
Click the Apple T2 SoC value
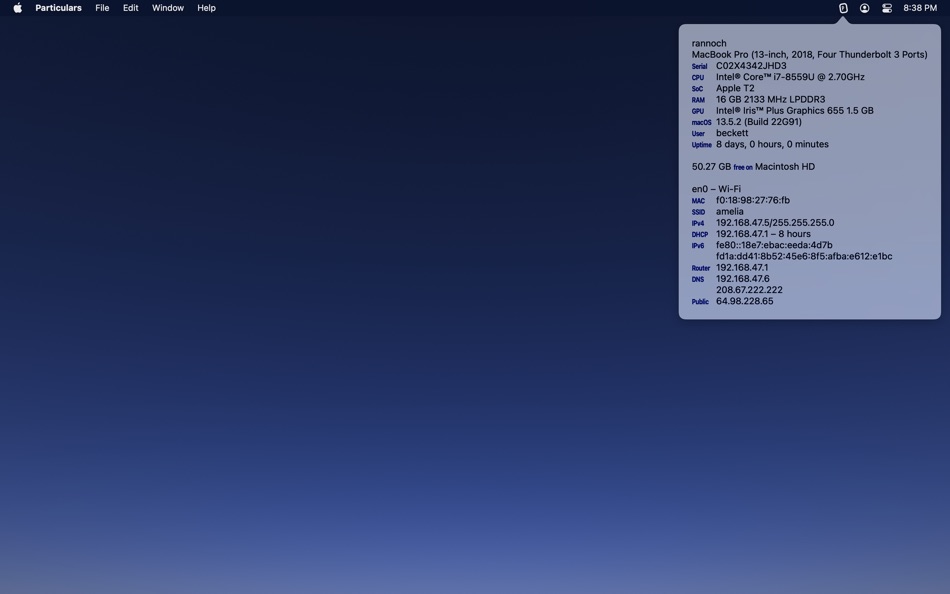point(735,88)
